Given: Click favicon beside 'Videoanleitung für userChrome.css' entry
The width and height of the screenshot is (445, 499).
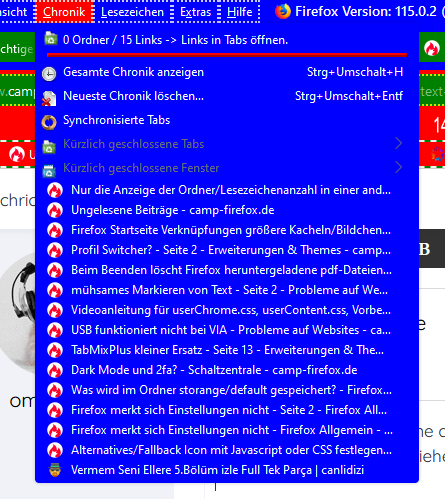Looking at the screenshot, I should (x=55, y=310).
